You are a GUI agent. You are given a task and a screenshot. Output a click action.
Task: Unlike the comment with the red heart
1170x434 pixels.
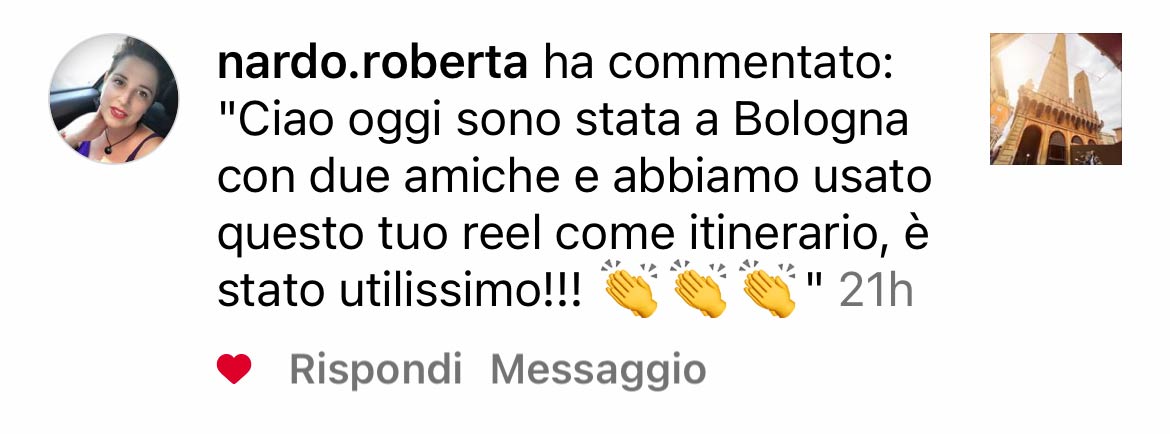(234, 369)
